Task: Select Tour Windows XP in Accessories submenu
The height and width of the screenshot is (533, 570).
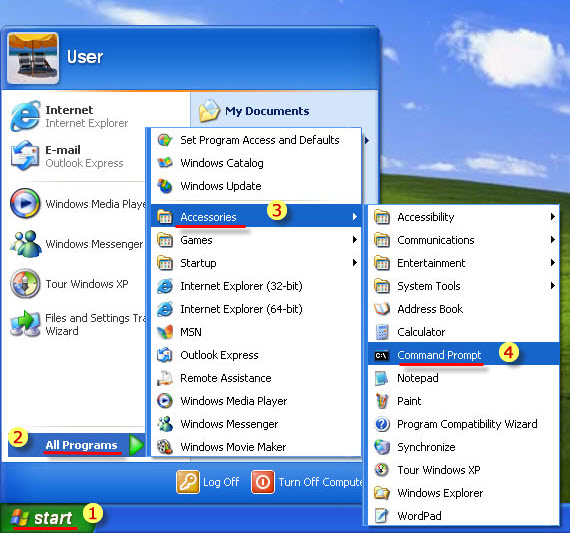Action: coord(463,470)
